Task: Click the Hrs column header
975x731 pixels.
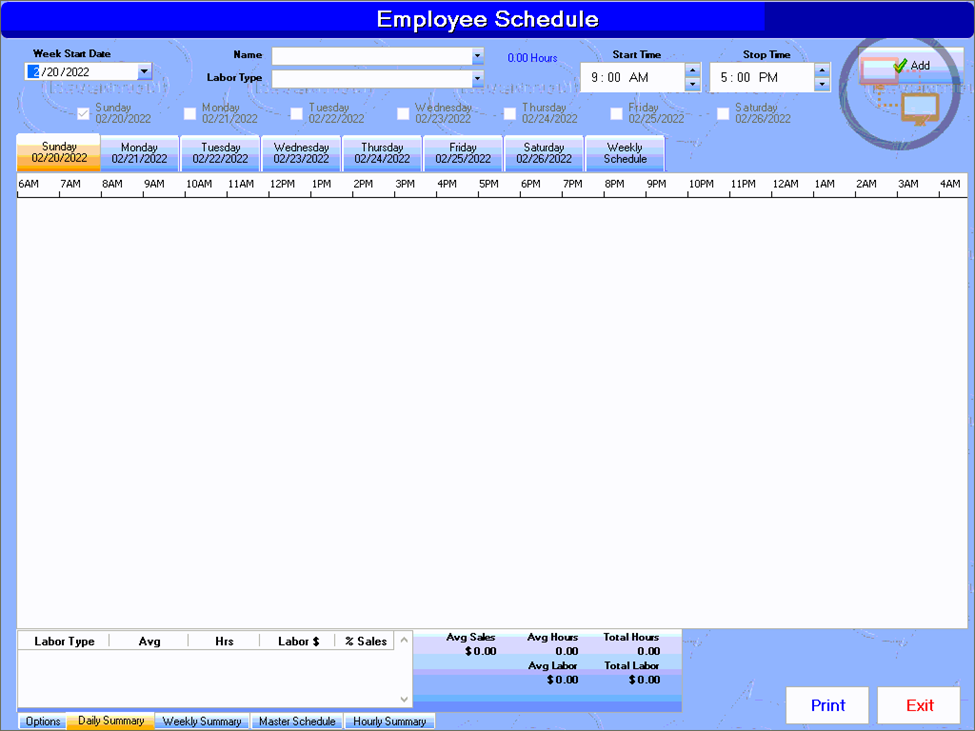Action: [x=224, y=641]
